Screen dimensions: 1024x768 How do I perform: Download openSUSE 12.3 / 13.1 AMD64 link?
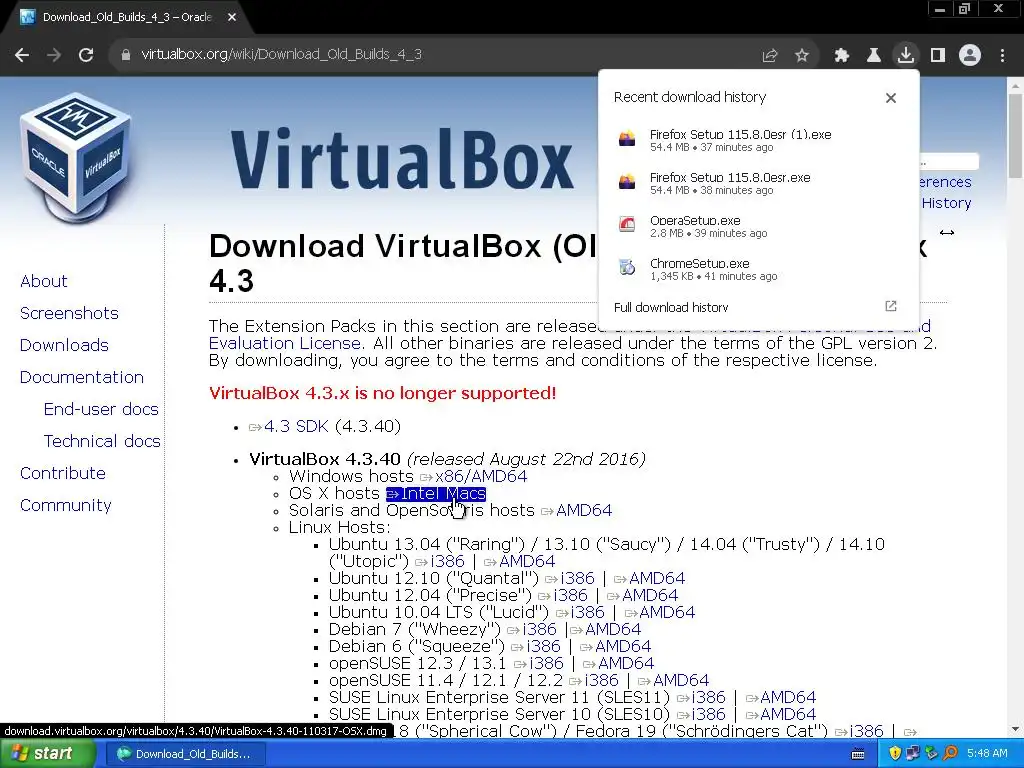coord(618,664)
